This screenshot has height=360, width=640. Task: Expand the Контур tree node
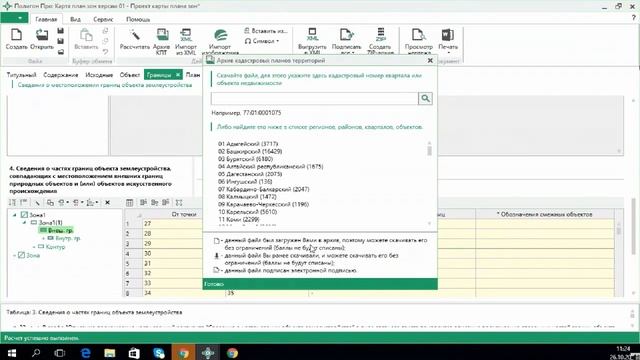pyautogui.click(x=34, y=247)
